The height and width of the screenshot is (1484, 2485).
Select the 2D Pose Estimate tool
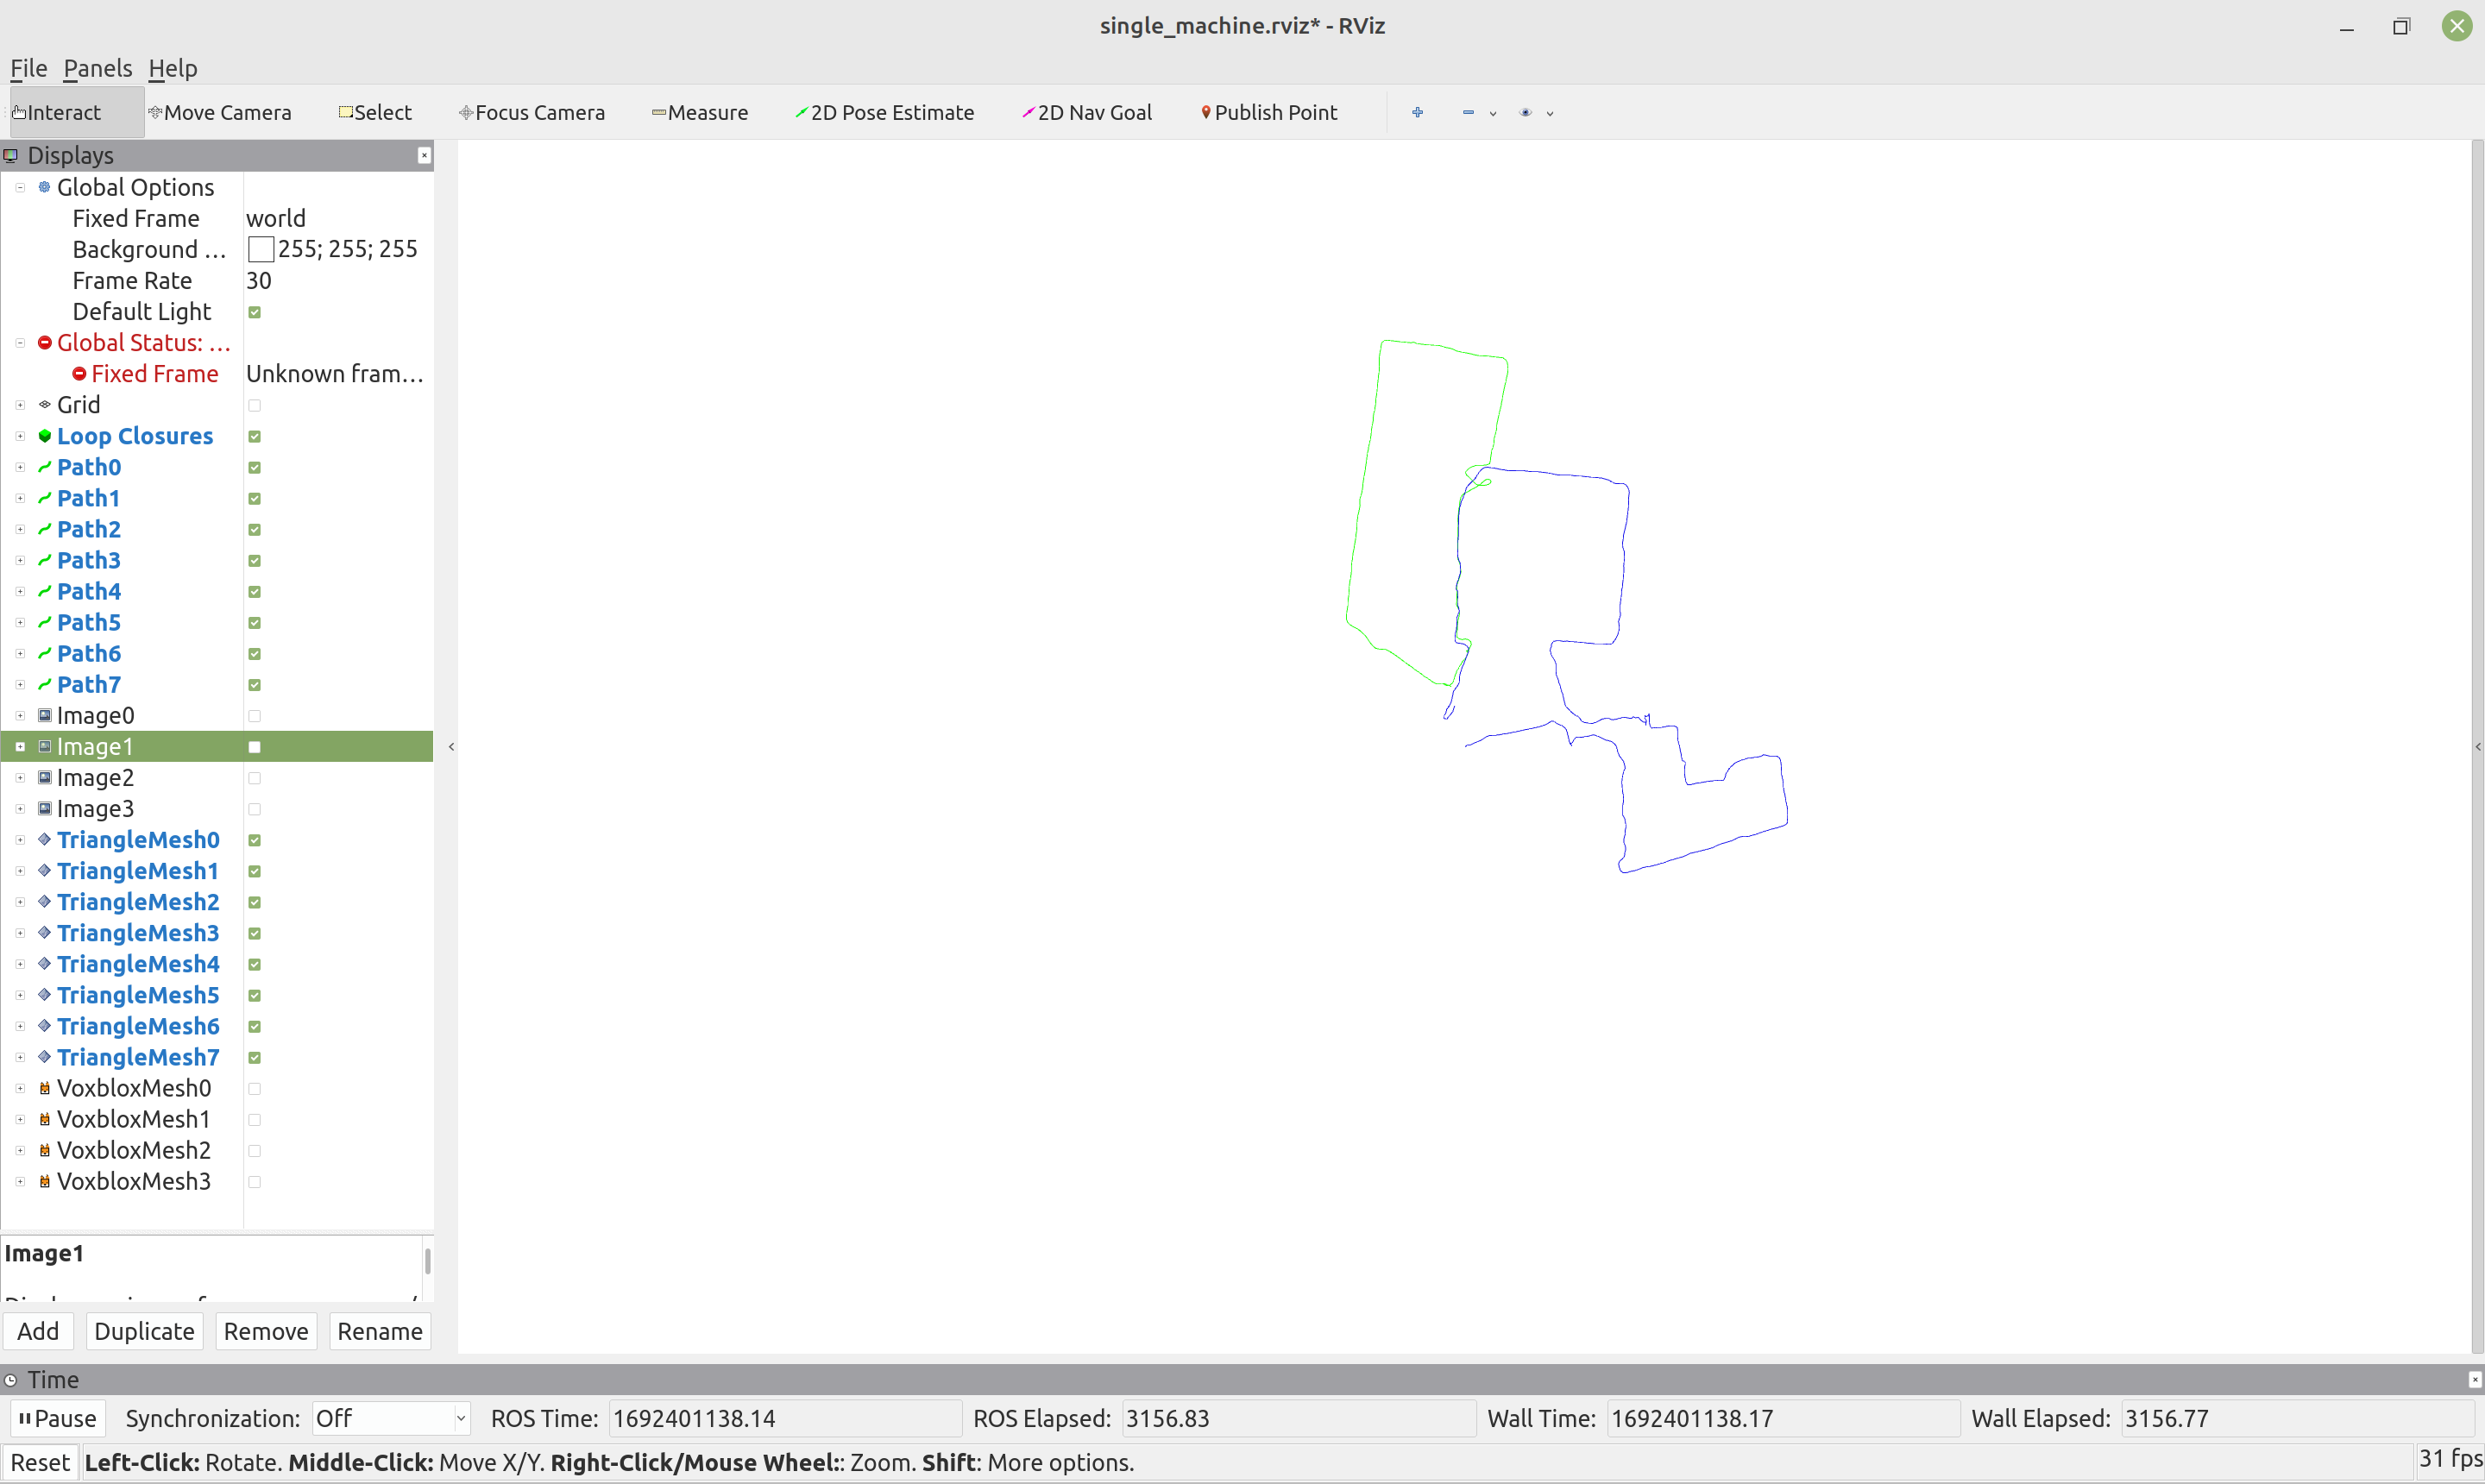[x=884, y=112]
